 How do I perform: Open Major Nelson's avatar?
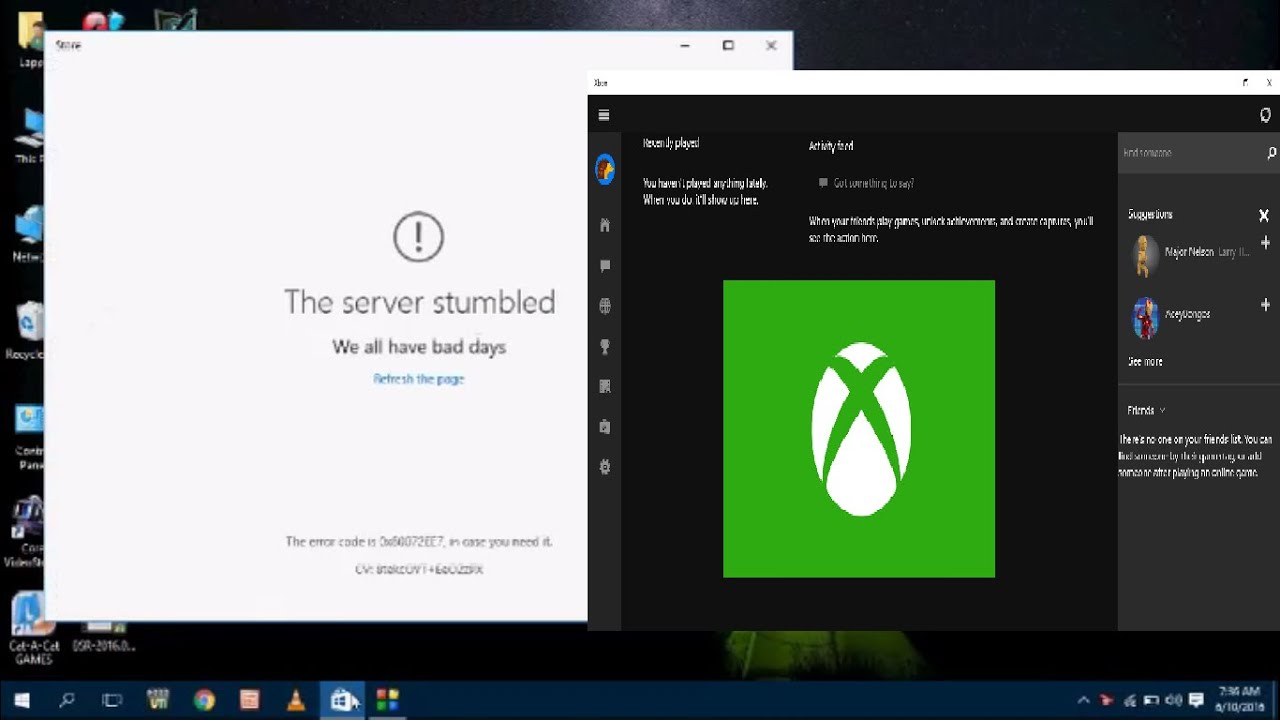[x=1145, y=256]
